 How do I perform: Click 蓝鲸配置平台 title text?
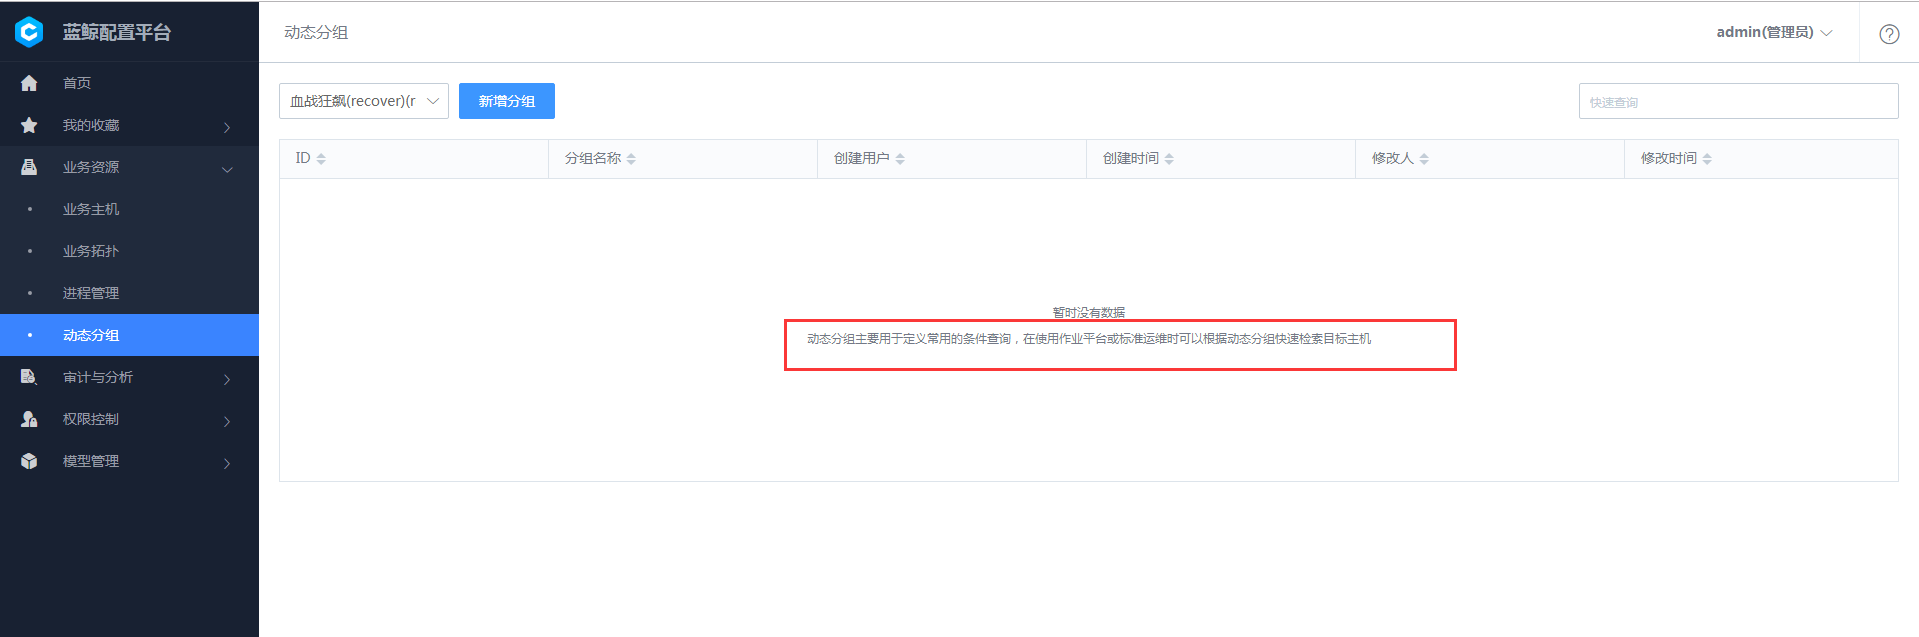(x=117, y=32)
